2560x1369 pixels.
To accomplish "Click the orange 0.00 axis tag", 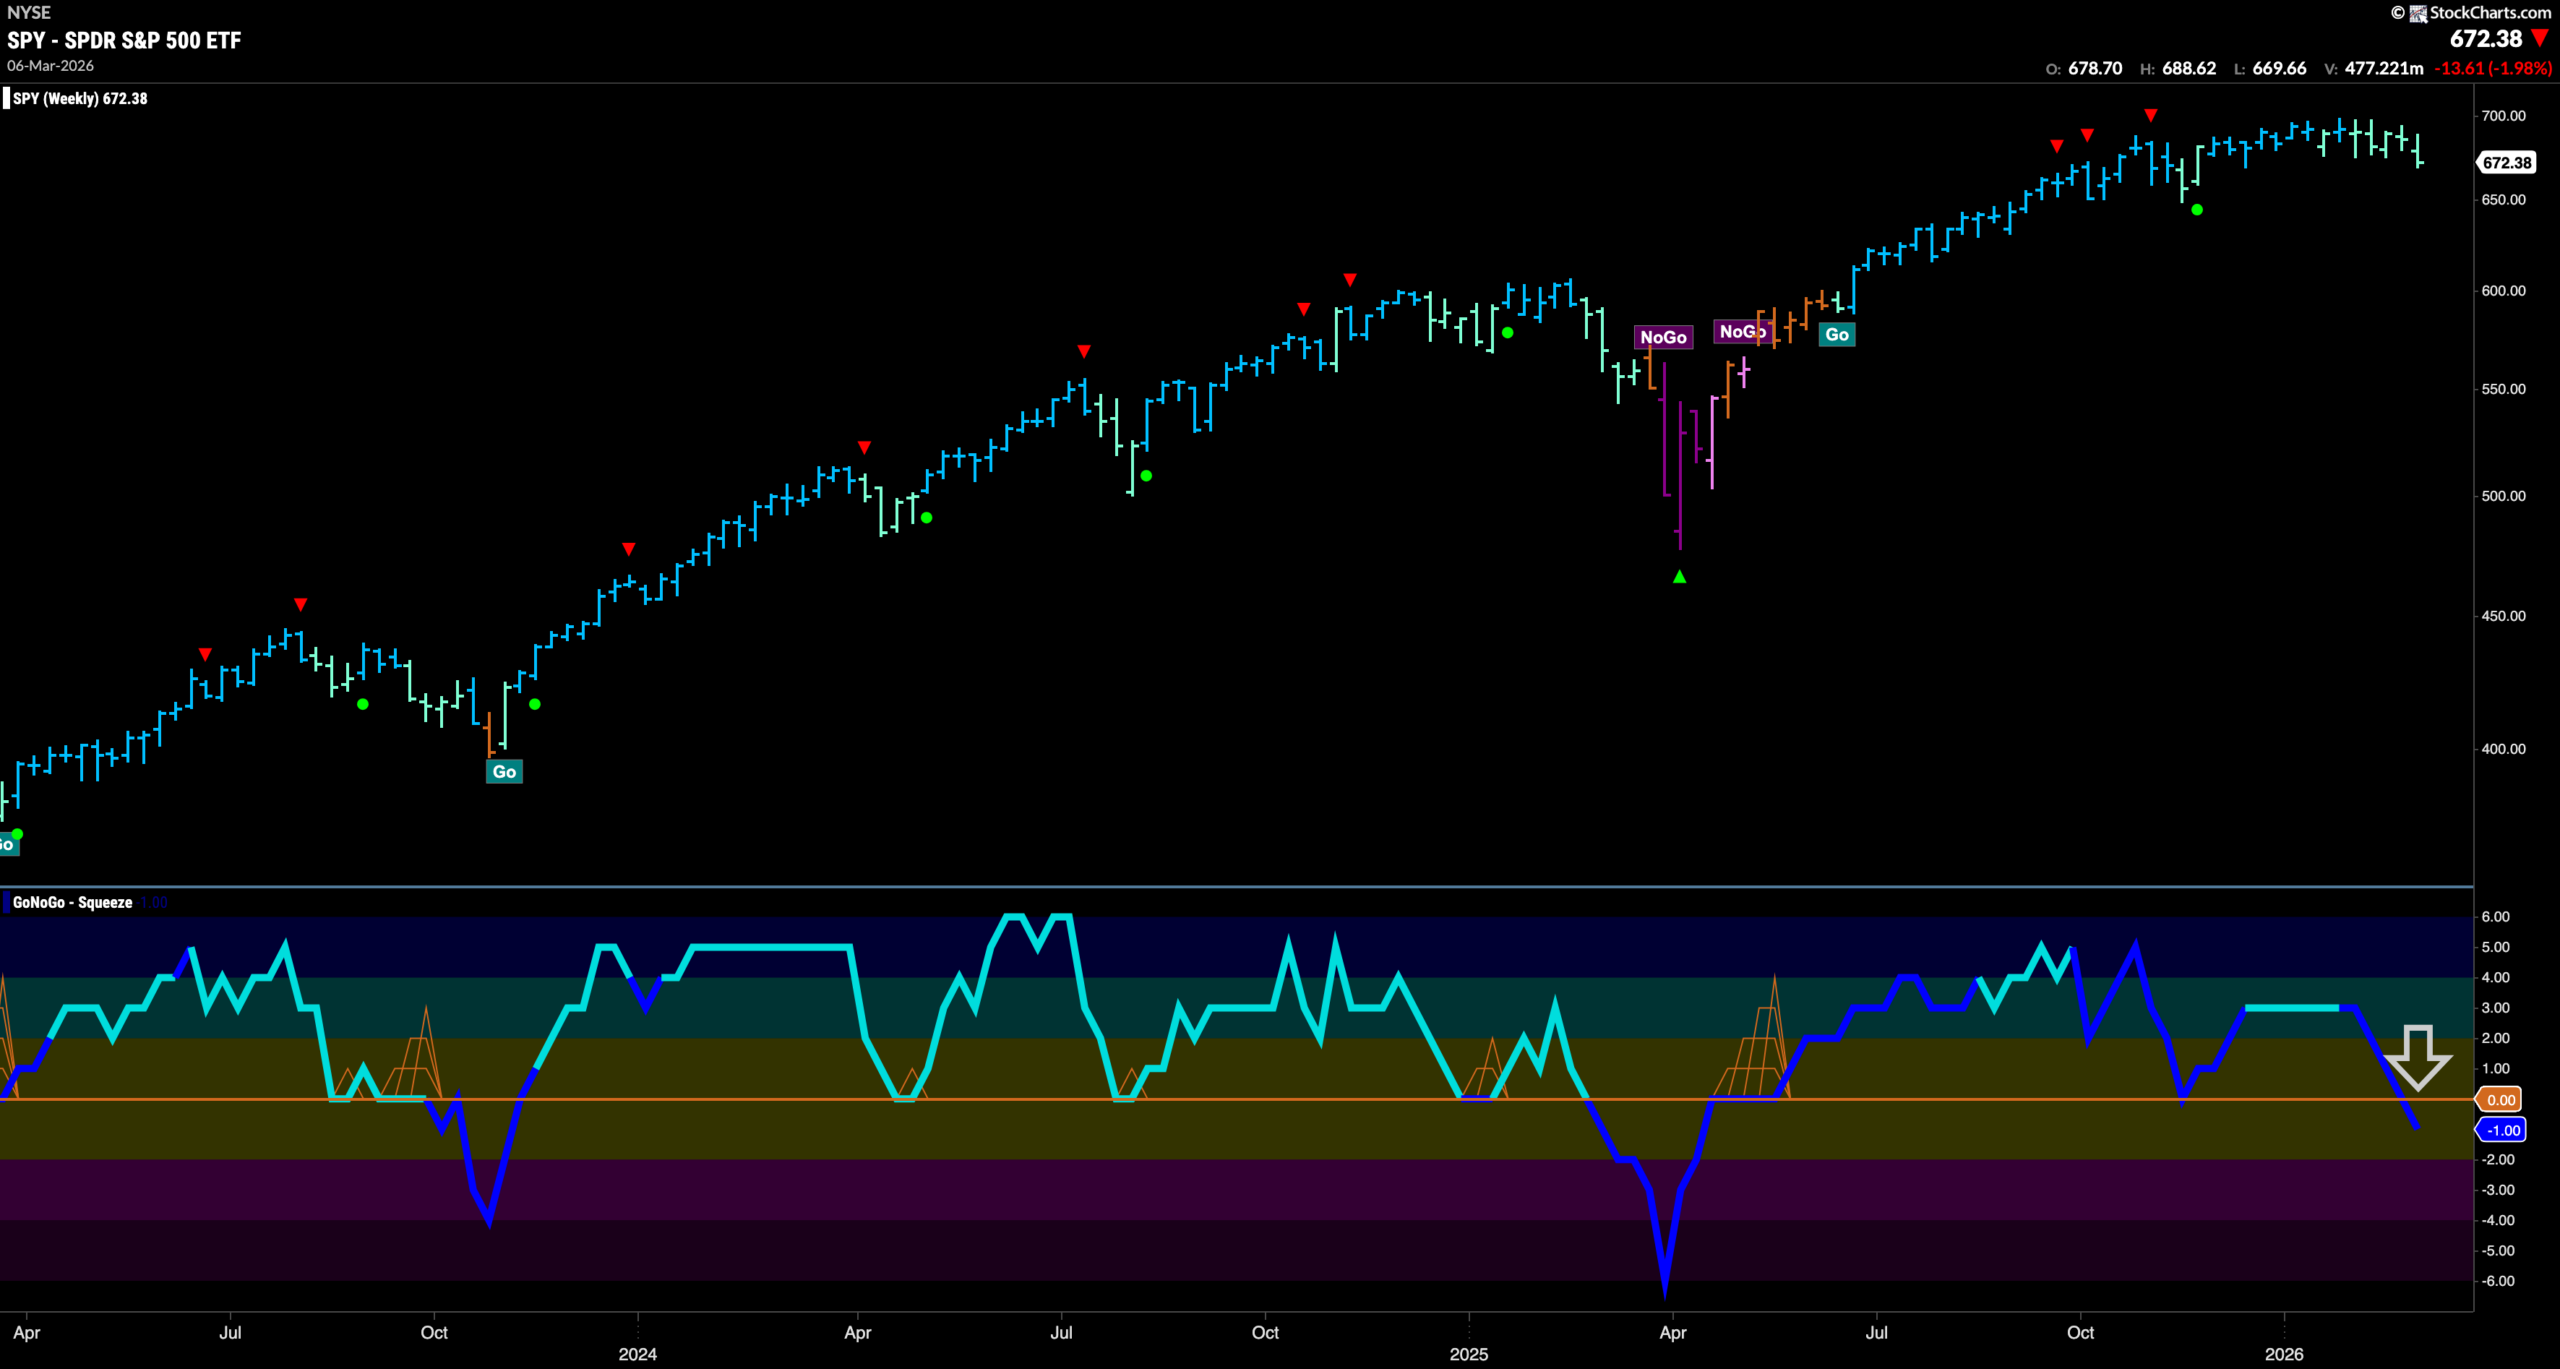I will click(2500, 1100).
